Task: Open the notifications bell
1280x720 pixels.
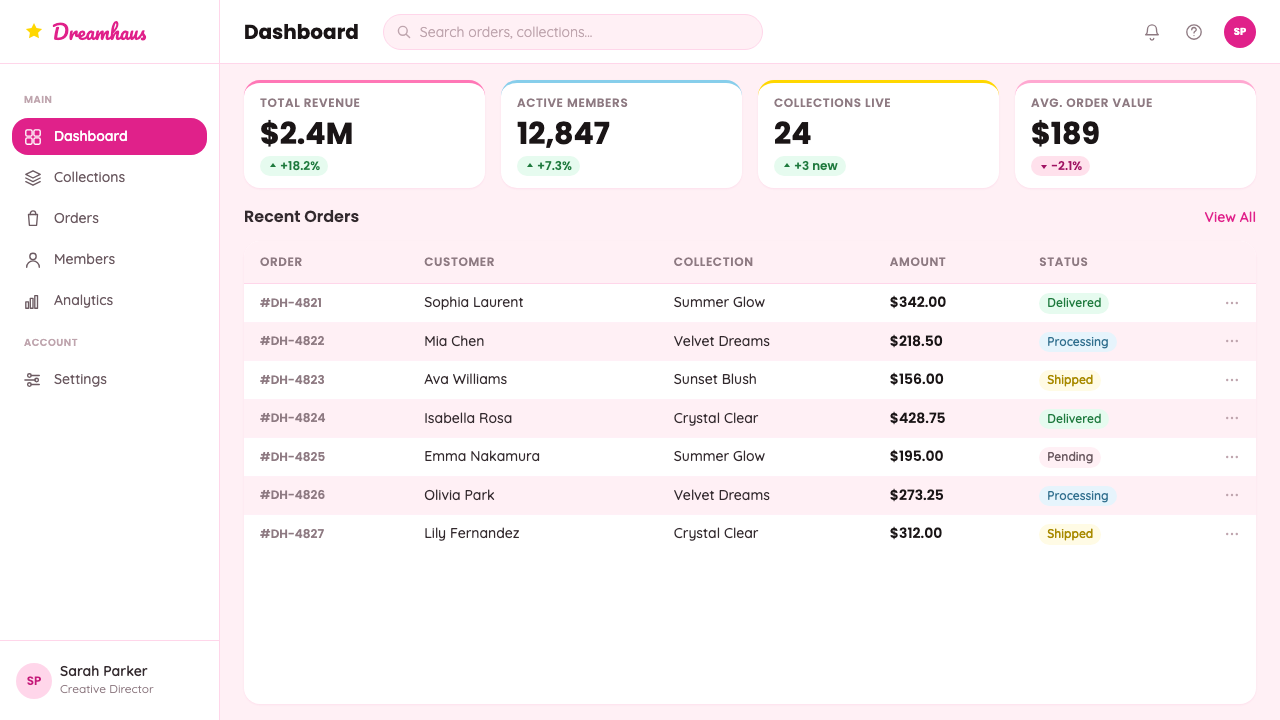Action: point(1152,32)
